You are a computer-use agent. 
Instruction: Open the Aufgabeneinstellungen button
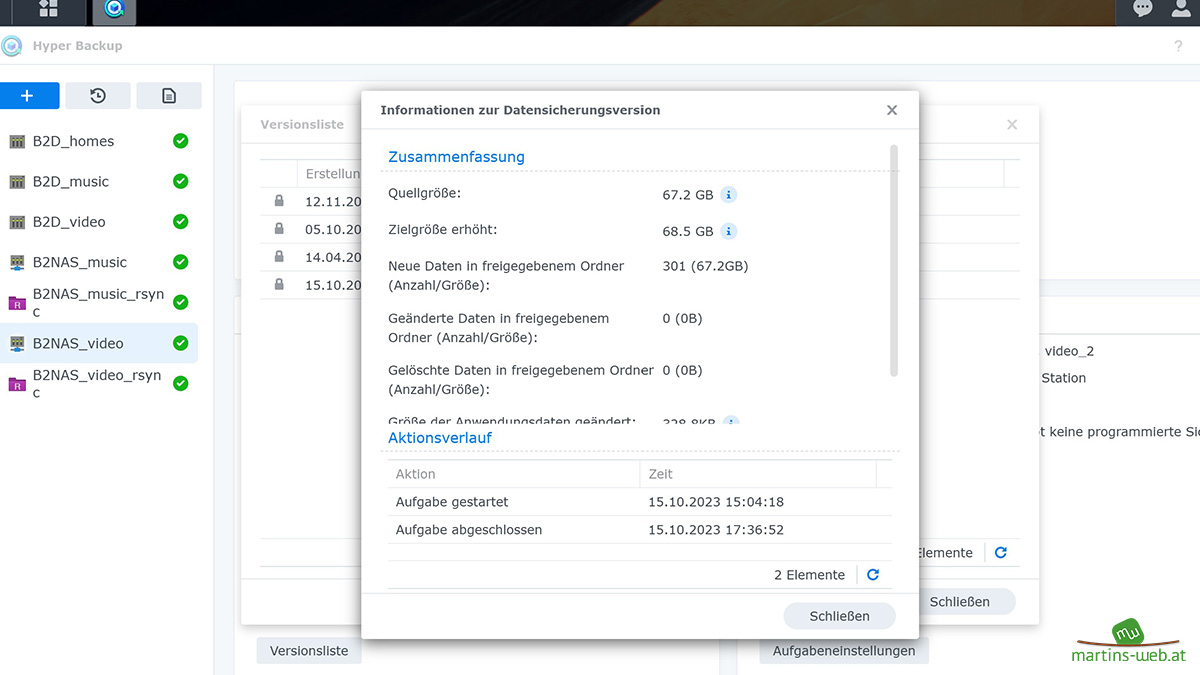click(844, 651)
